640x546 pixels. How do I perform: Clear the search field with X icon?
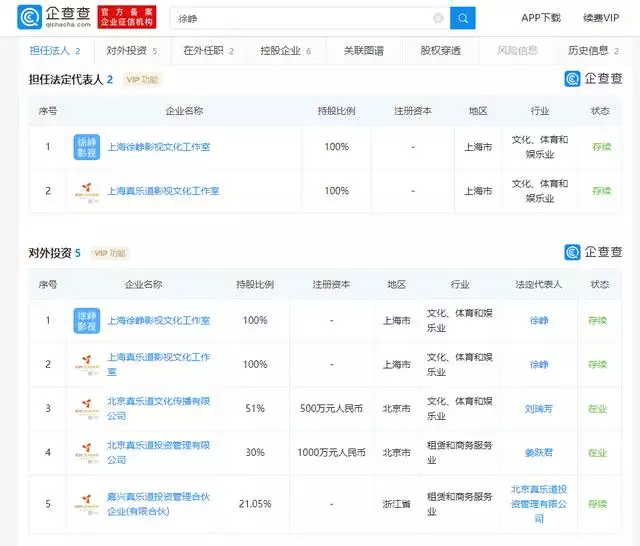click(x=438, y=18)
